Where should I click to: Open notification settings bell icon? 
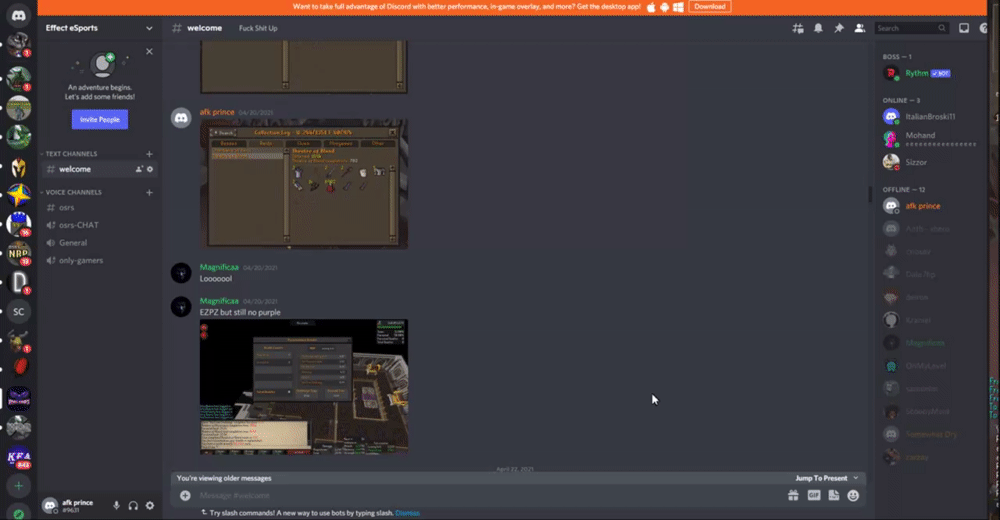tap(818, 28)
